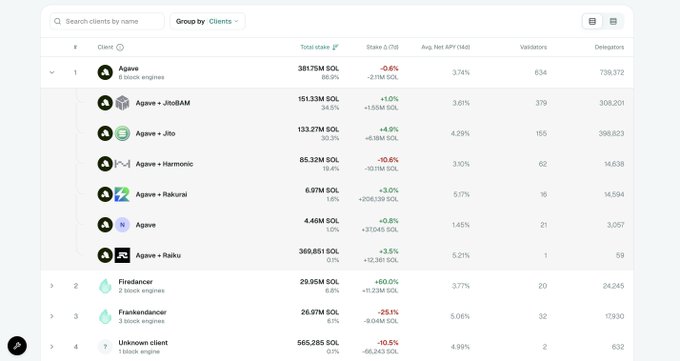
Task: Click the Agave logo in Agave + JitoBAM row
Action: (x=105, y=103)
